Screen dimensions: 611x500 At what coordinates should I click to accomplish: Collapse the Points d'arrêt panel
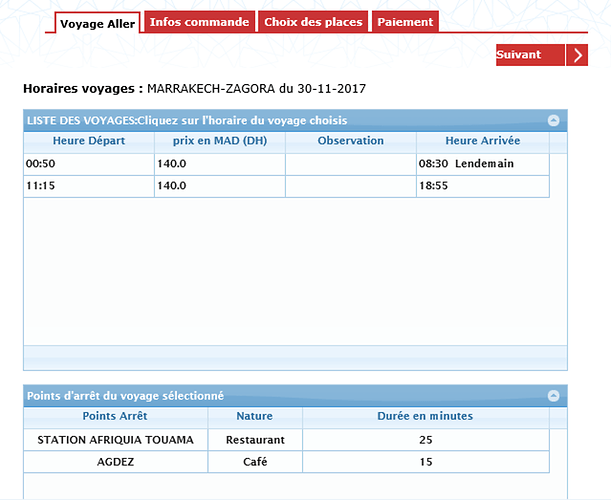pyautogui.click(x=553, y=396)
